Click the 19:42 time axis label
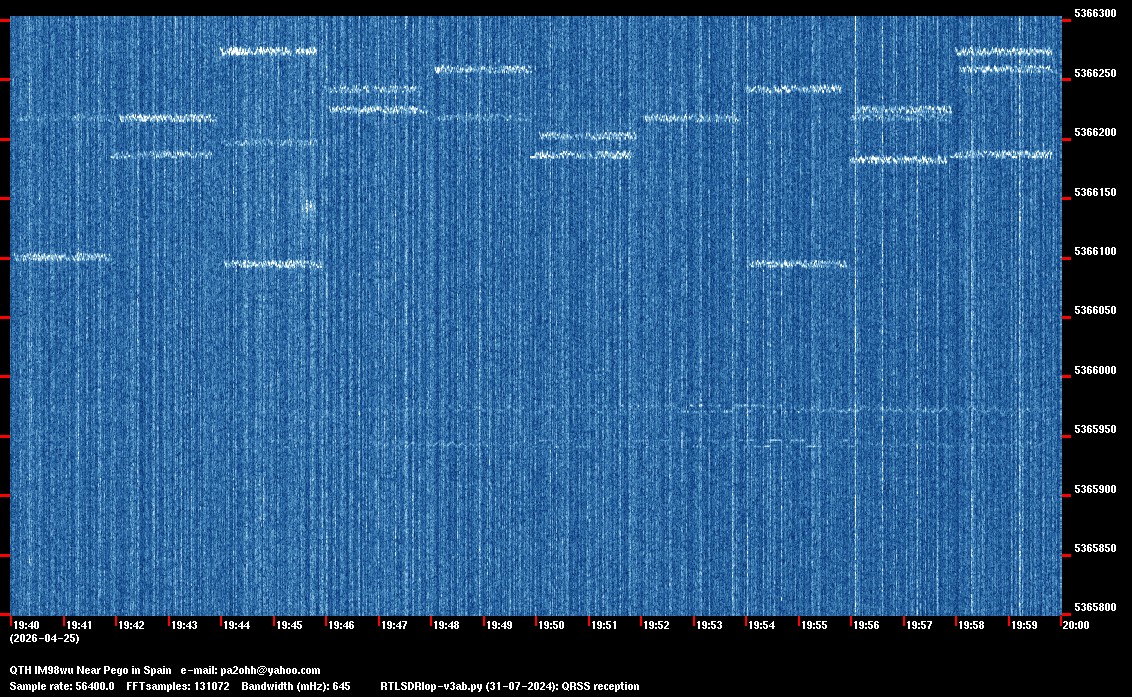The image size is (1132, 697). click(131, 625)
